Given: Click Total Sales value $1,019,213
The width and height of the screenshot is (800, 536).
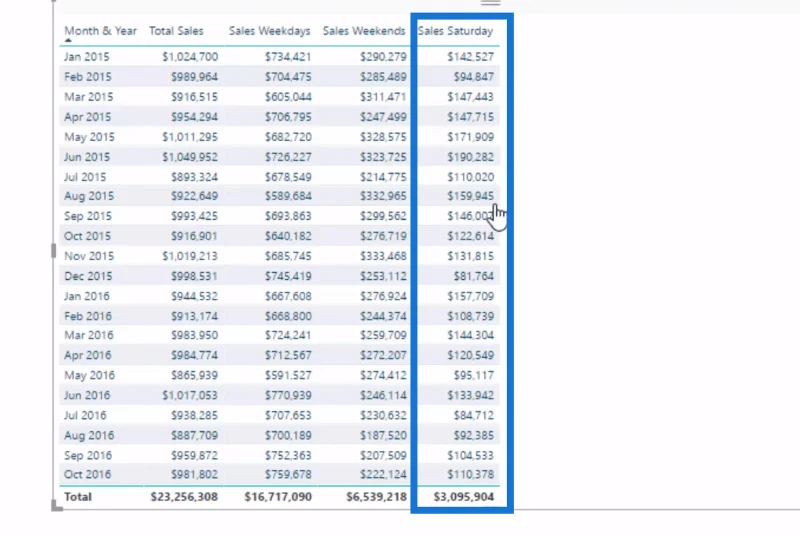Looking at the screenshot, I should click(x=190, y=256).
